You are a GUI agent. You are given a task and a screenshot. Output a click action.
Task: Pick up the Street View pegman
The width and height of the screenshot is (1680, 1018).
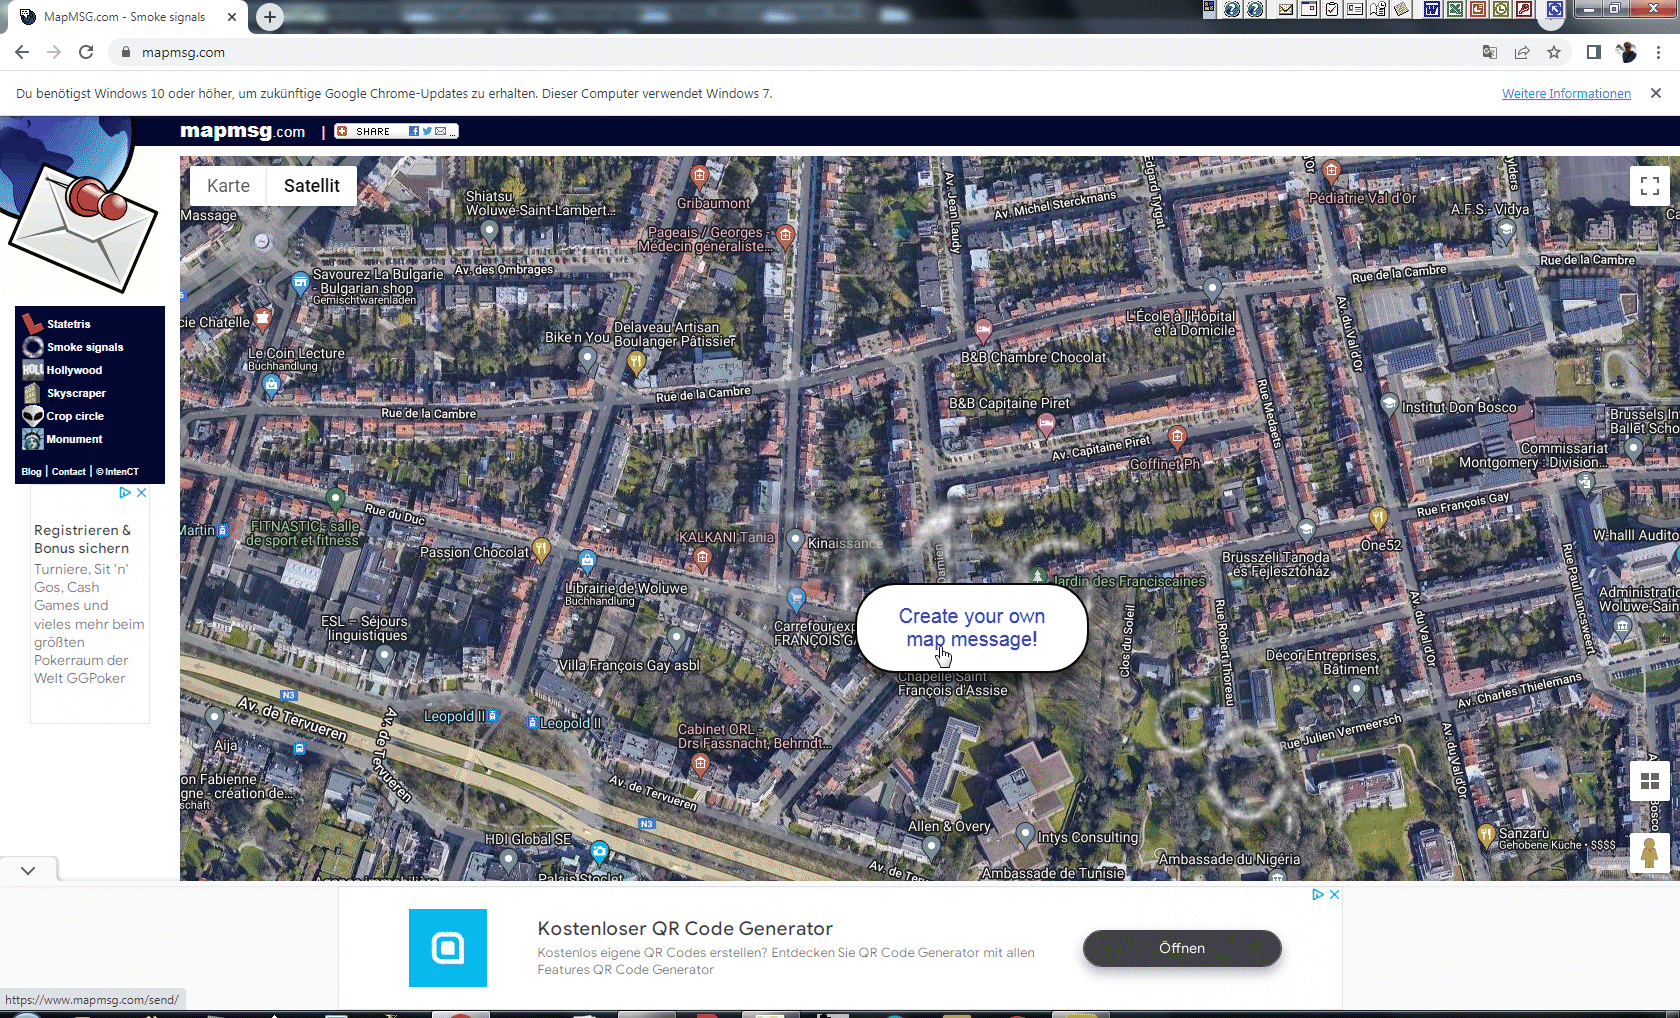pyautogui.click(x=1650, y=853)
